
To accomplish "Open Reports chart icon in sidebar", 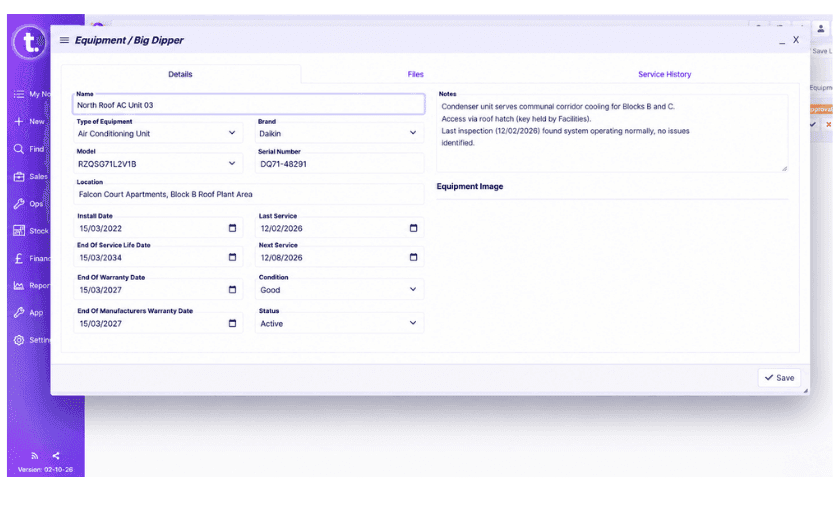I will tap(19, 285).
